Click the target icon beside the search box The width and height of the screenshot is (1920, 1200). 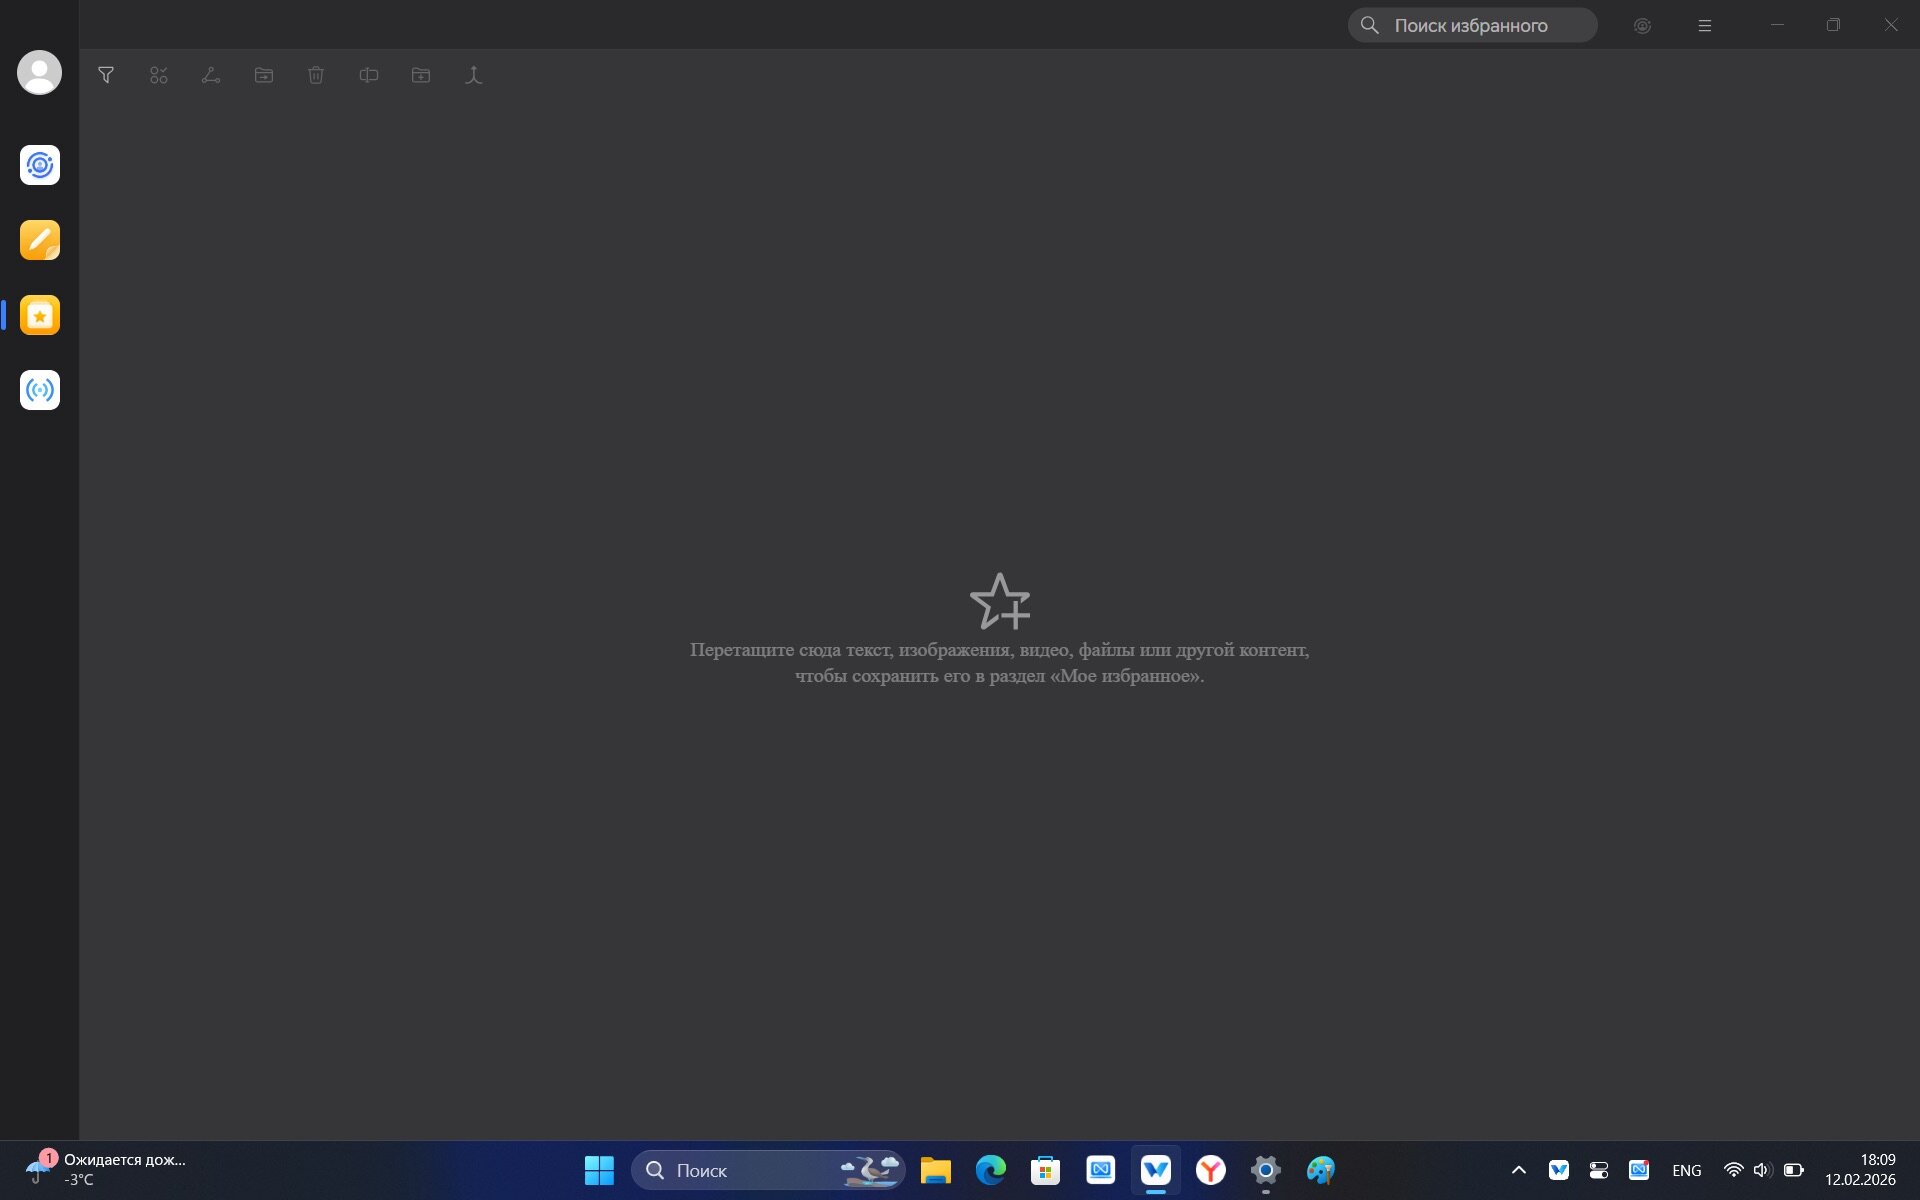pyautogui.click(x=1642, y=26)
